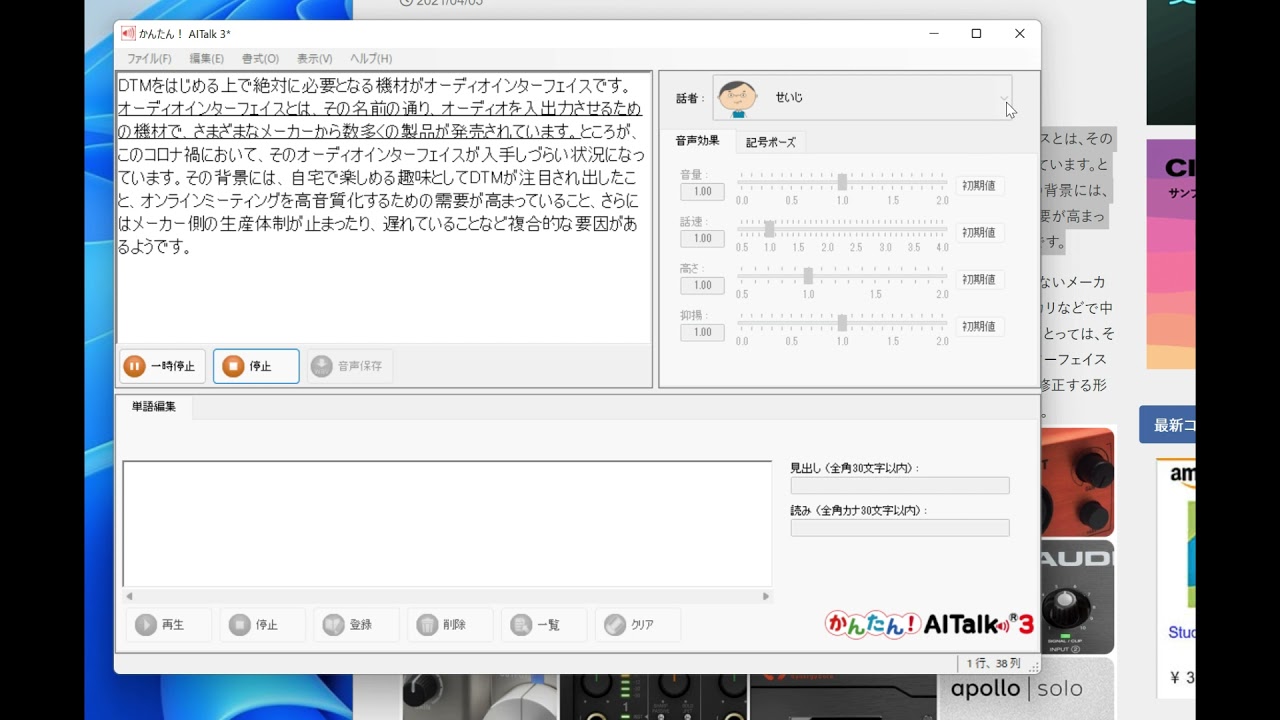The width and height of the screenshot is (1280, 720).
Task: Click the apollo solo thumbnail in browser
Action: point(1026,688)
